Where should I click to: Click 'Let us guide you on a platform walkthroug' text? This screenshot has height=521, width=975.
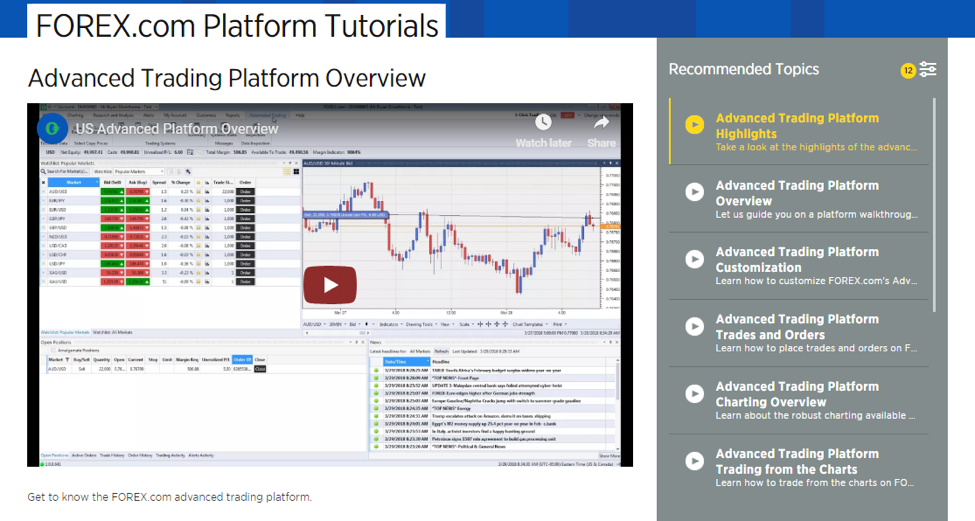pos(816,214)
